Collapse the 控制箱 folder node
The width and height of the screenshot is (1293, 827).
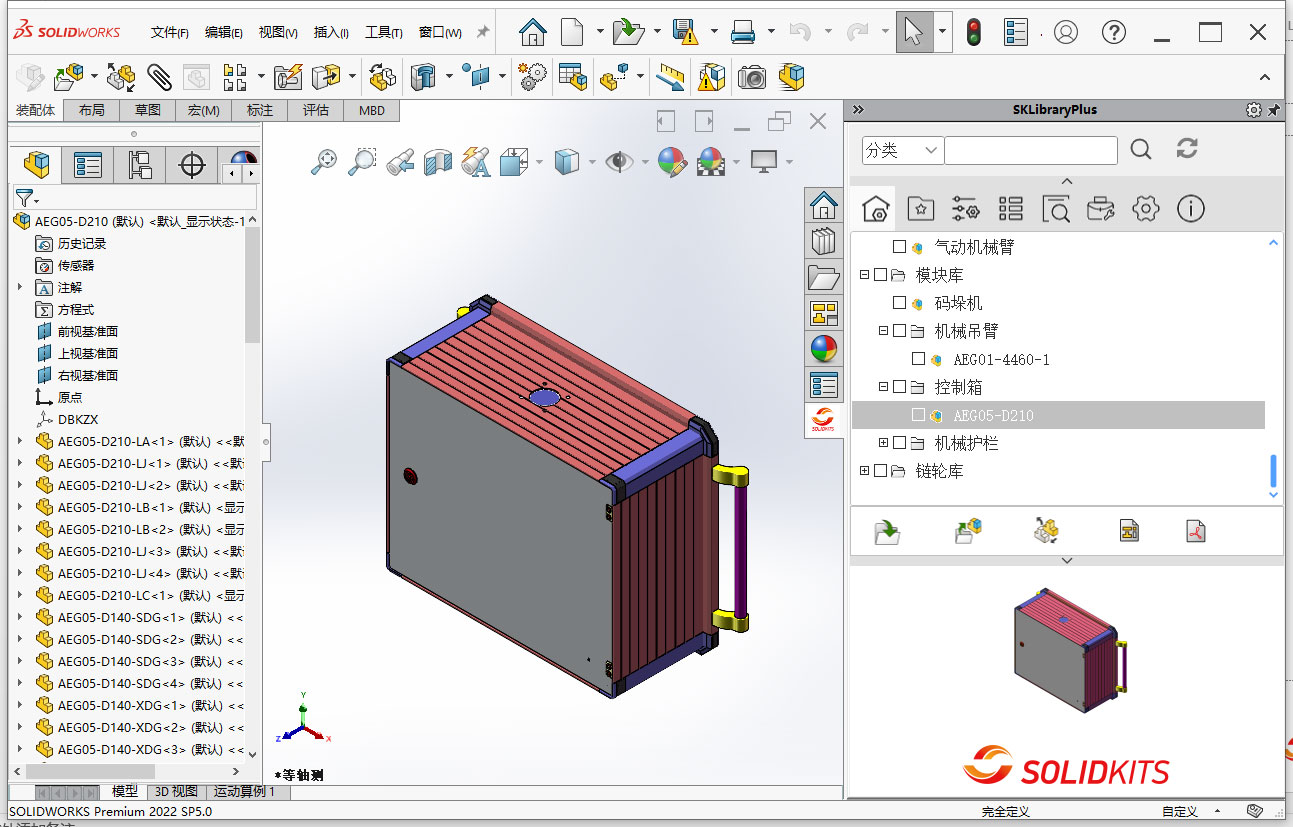(883, 387)
